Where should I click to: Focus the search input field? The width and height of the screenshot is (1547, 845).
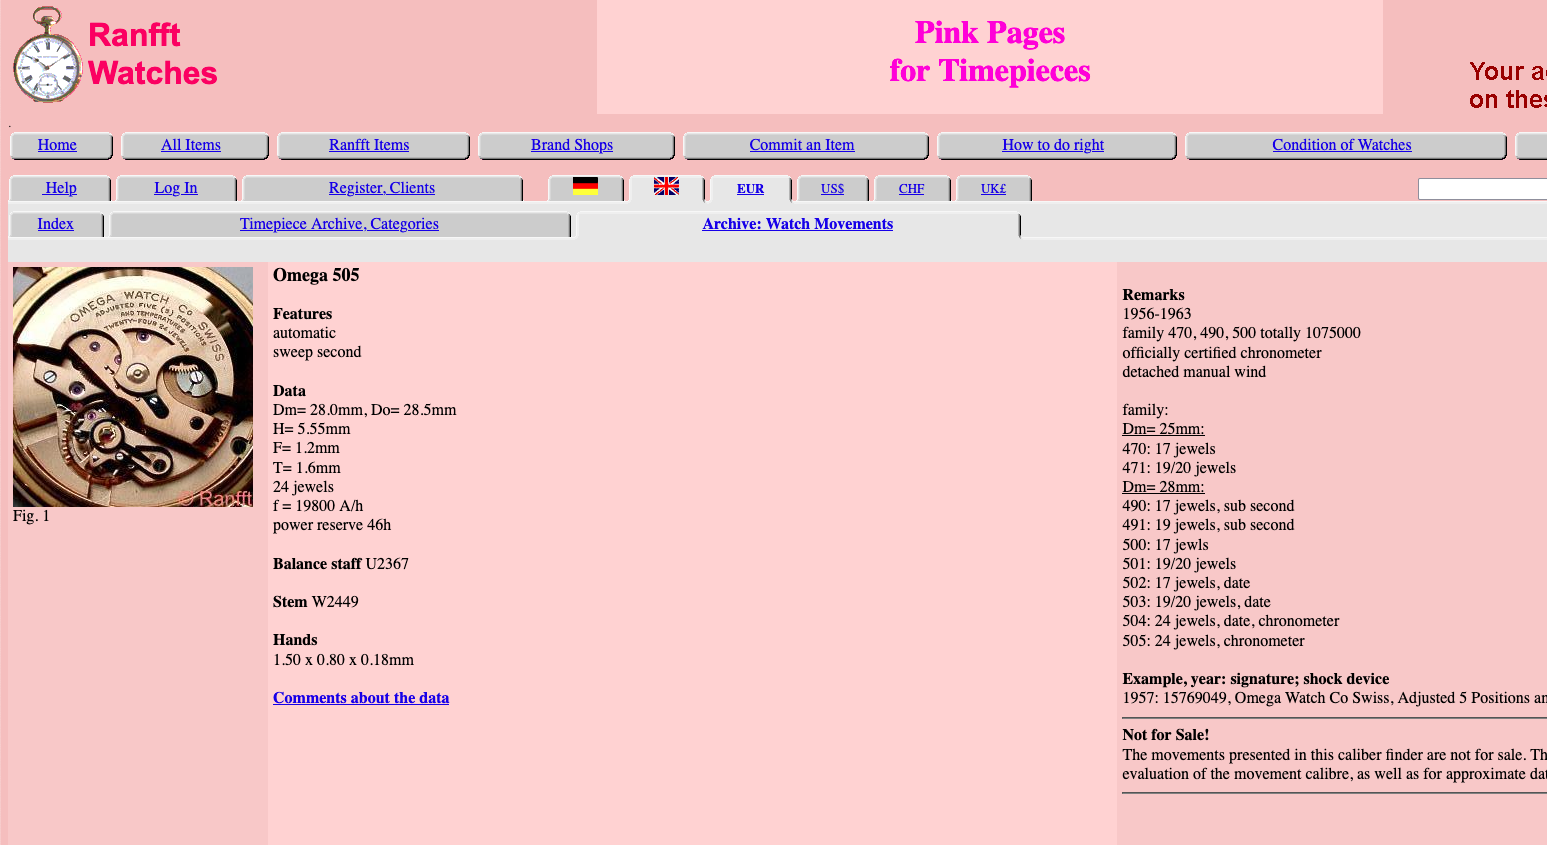[x=1482, y=189]
